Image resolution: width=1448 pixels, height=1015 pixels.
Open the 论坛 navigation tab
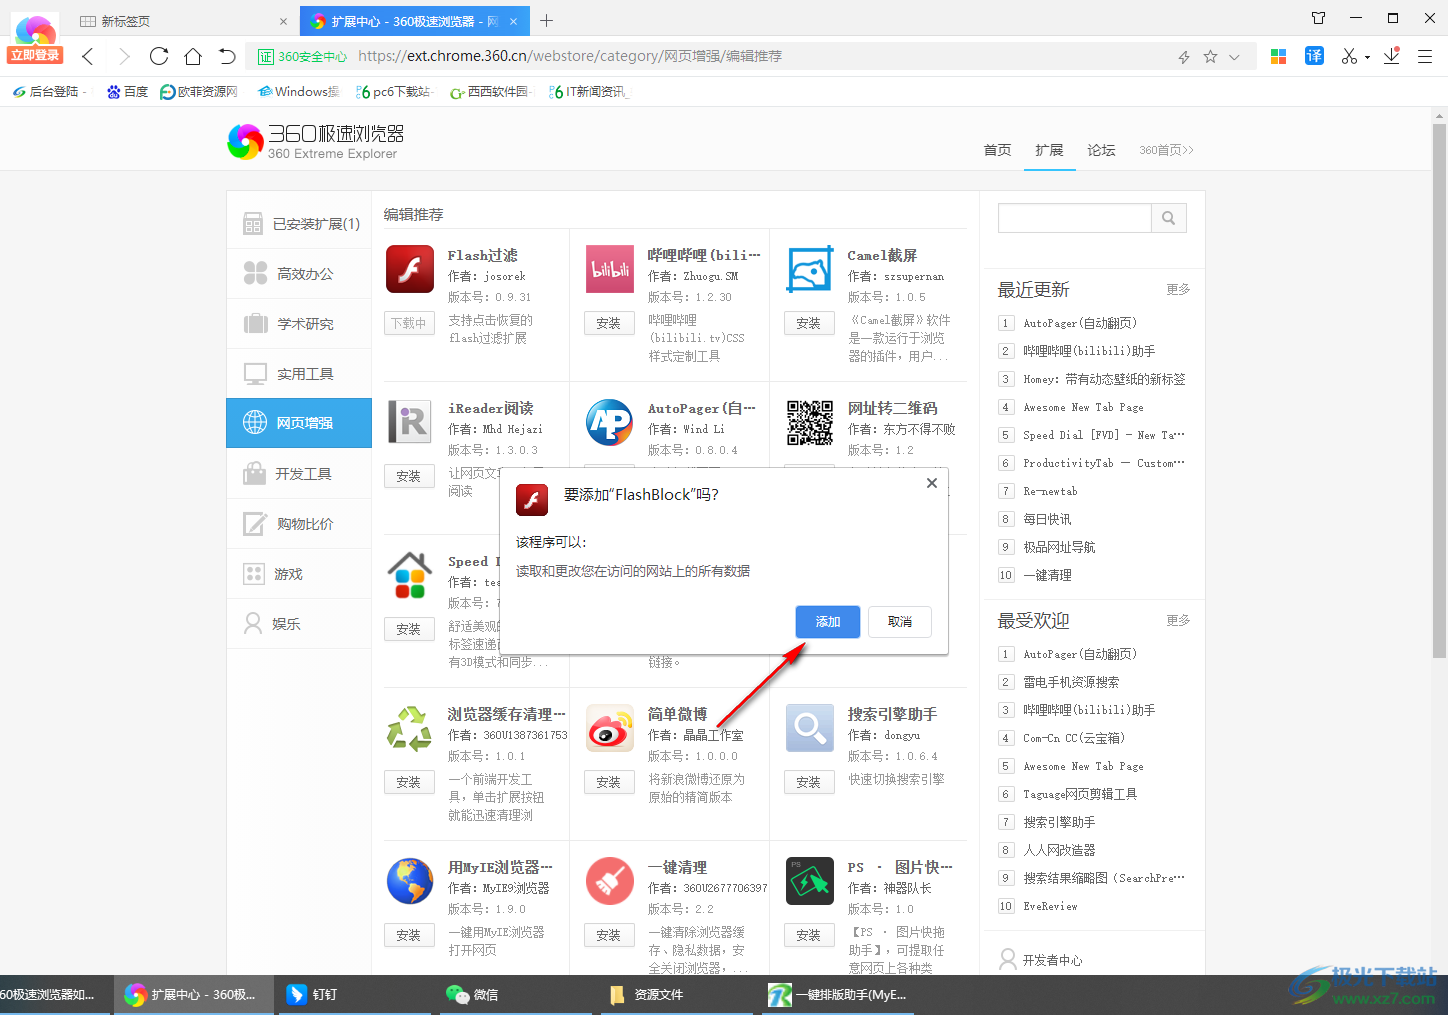tap(1101, 150)
